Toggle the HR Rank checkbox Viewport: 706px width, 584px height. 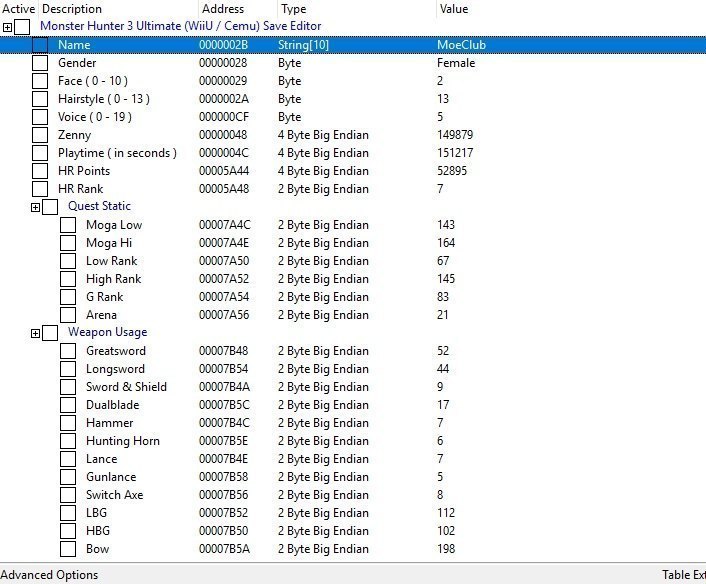pos(40,189)
